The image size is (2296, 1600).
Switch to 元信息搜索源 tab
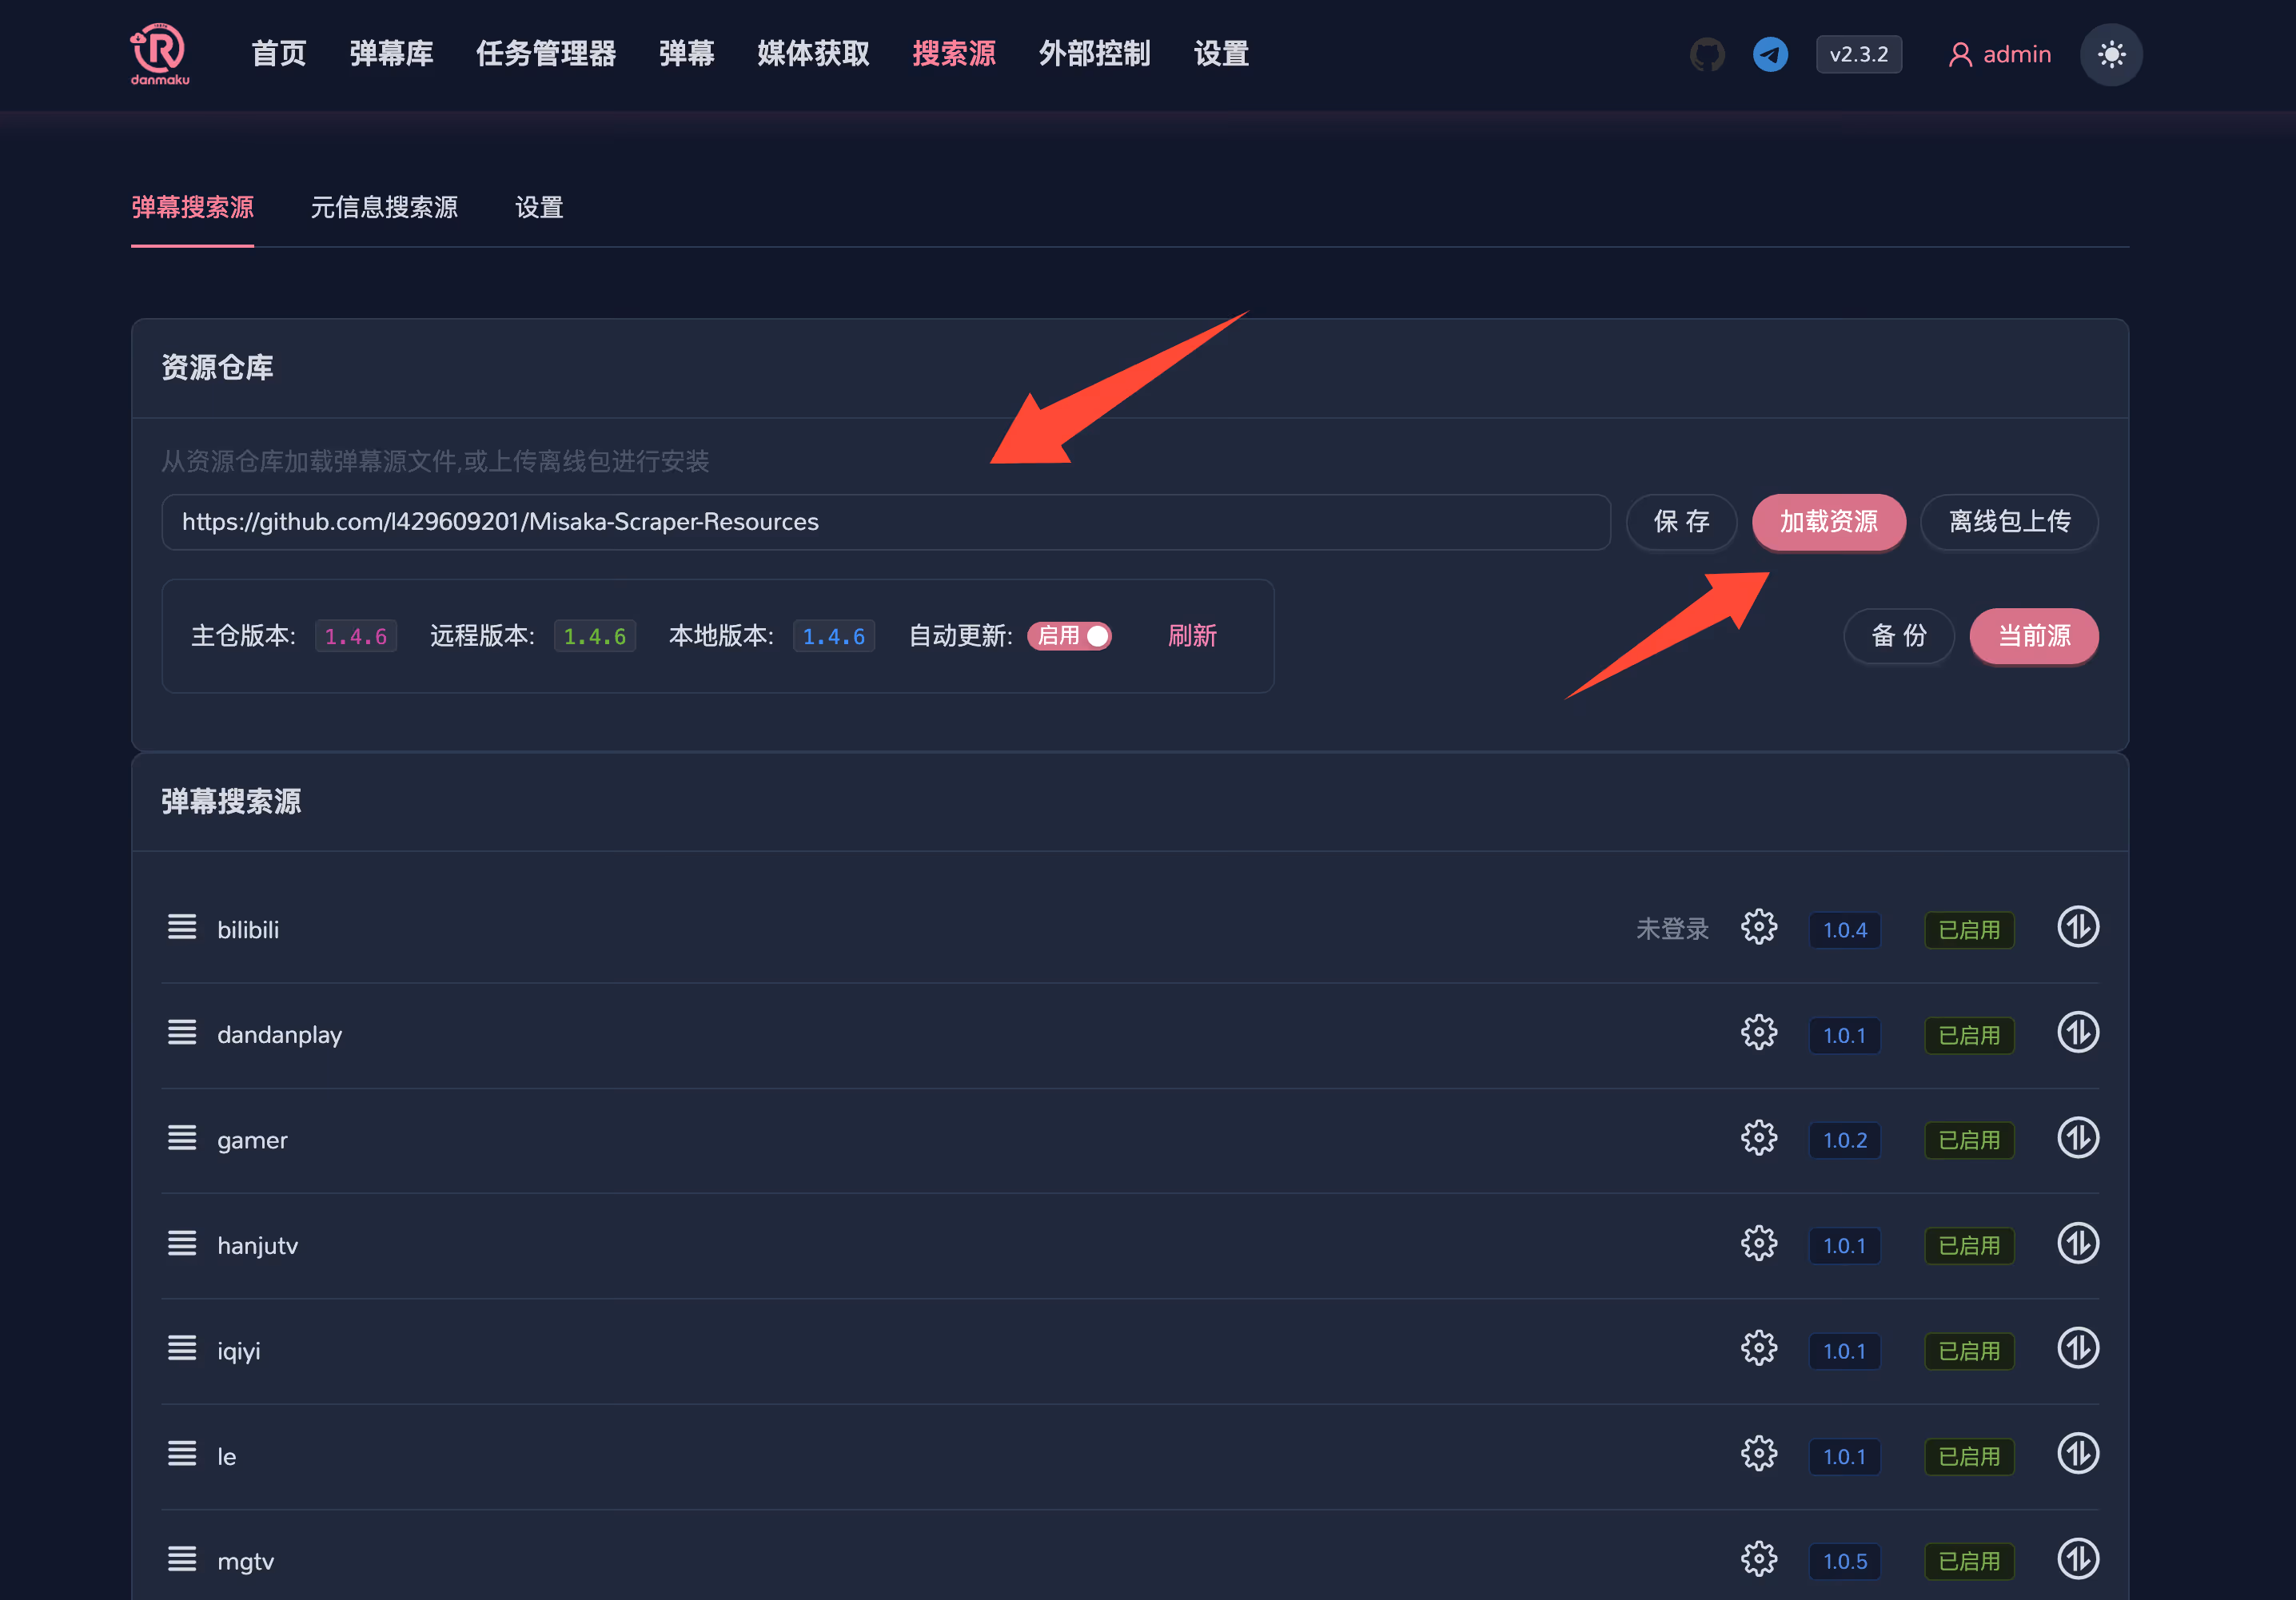[x=384, y=207]
